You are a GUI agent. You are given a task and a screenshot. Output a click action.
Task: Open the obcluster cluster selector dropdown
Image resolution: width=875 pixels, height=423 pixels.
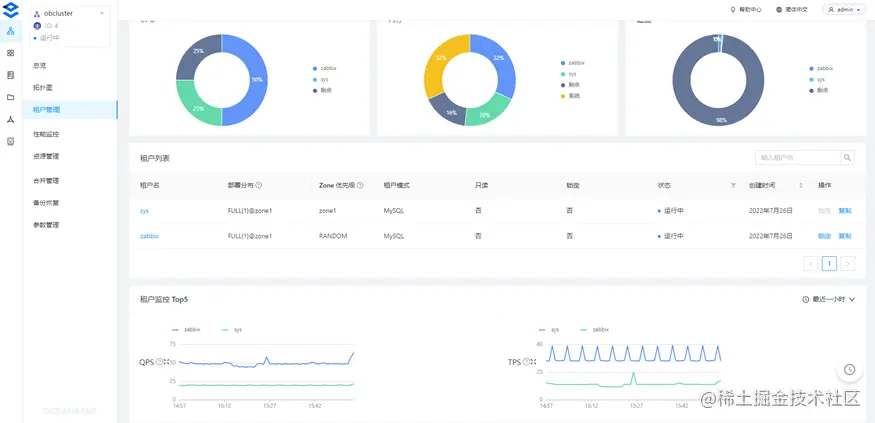(69, 13)
